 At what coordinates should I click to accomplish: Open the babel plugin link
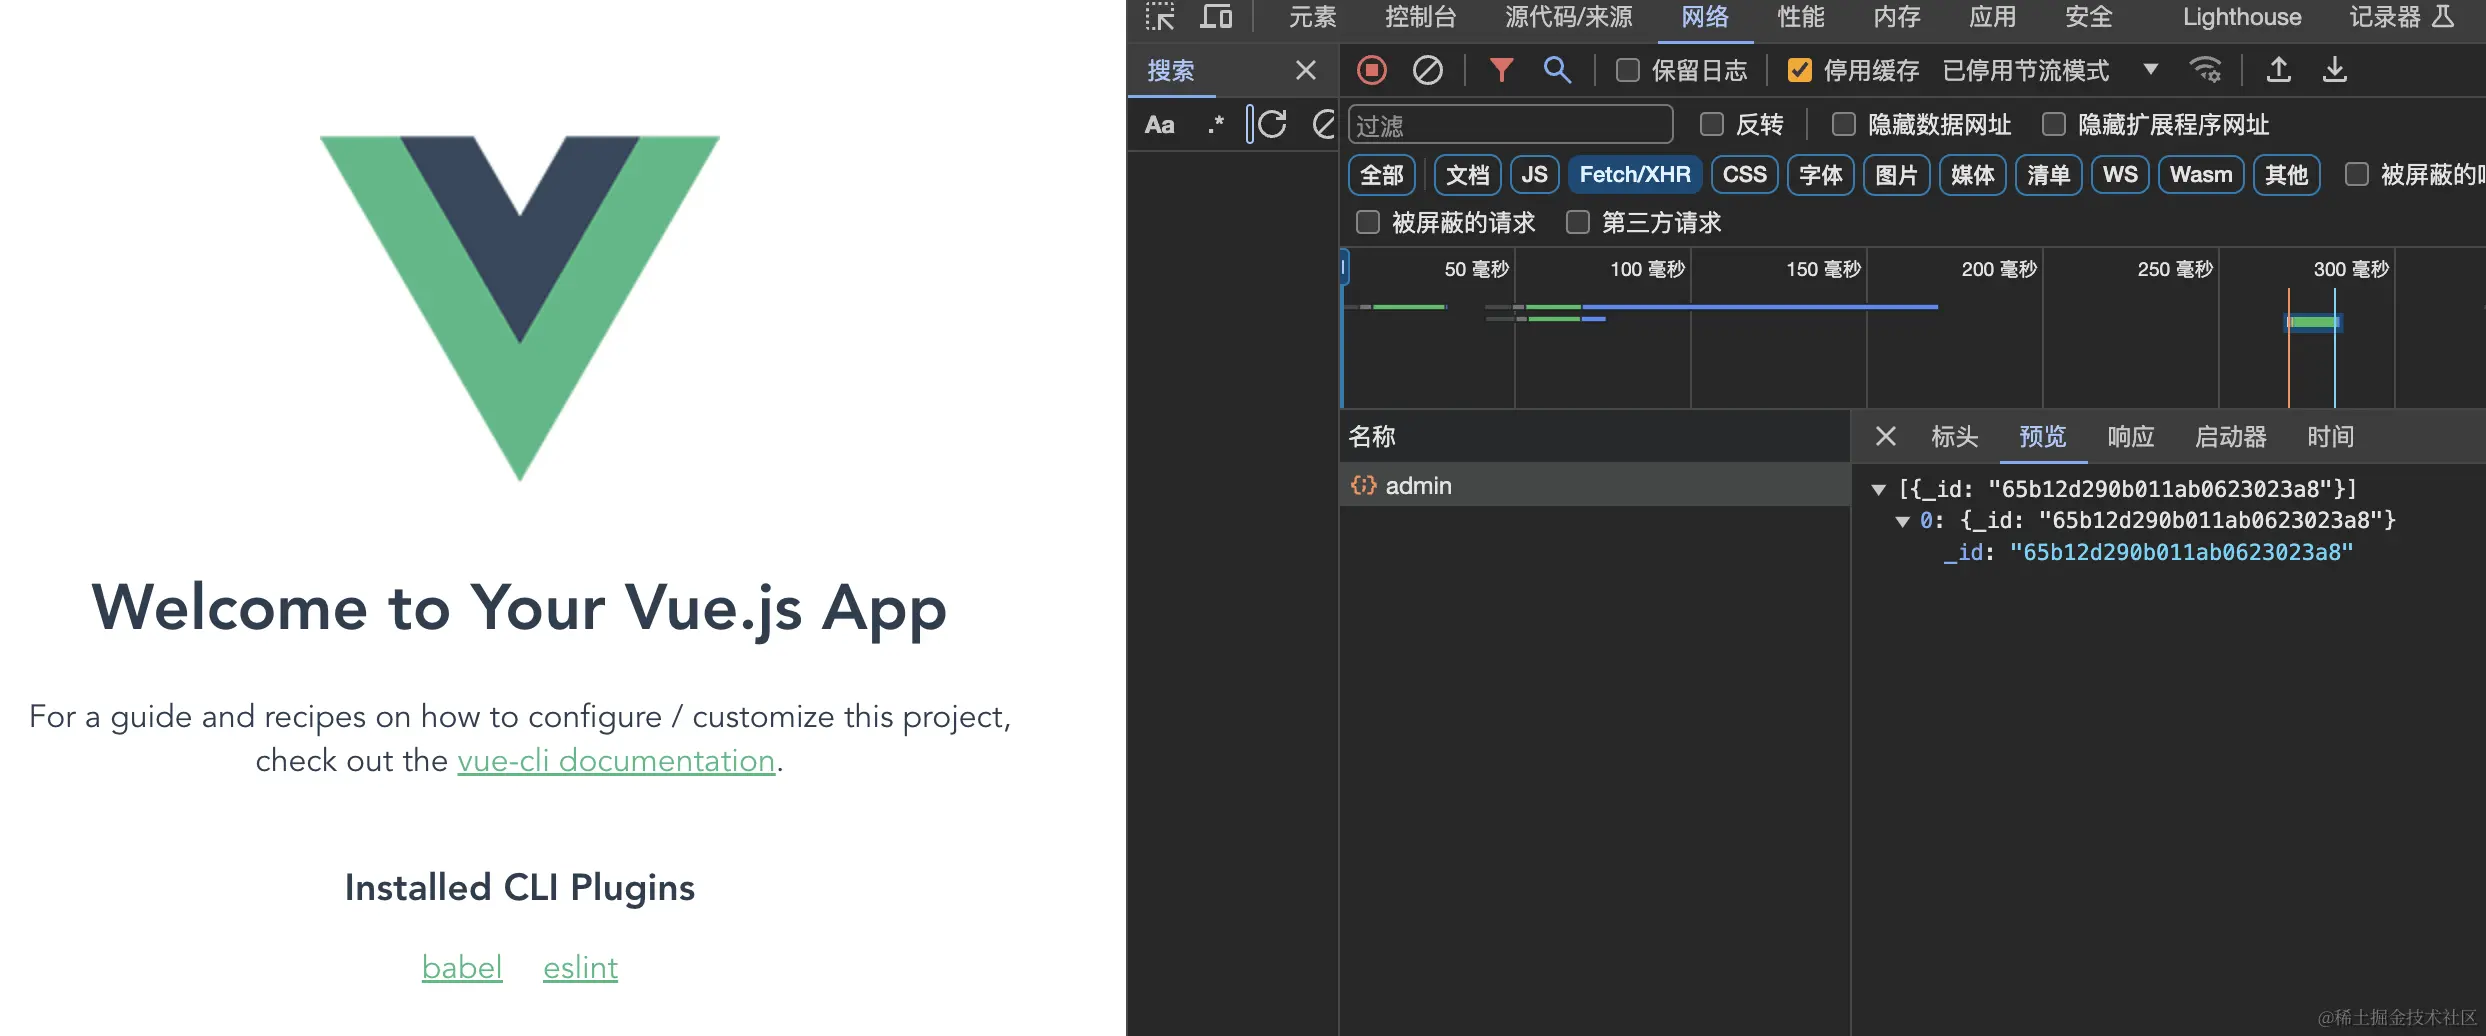tap(462, 967)
